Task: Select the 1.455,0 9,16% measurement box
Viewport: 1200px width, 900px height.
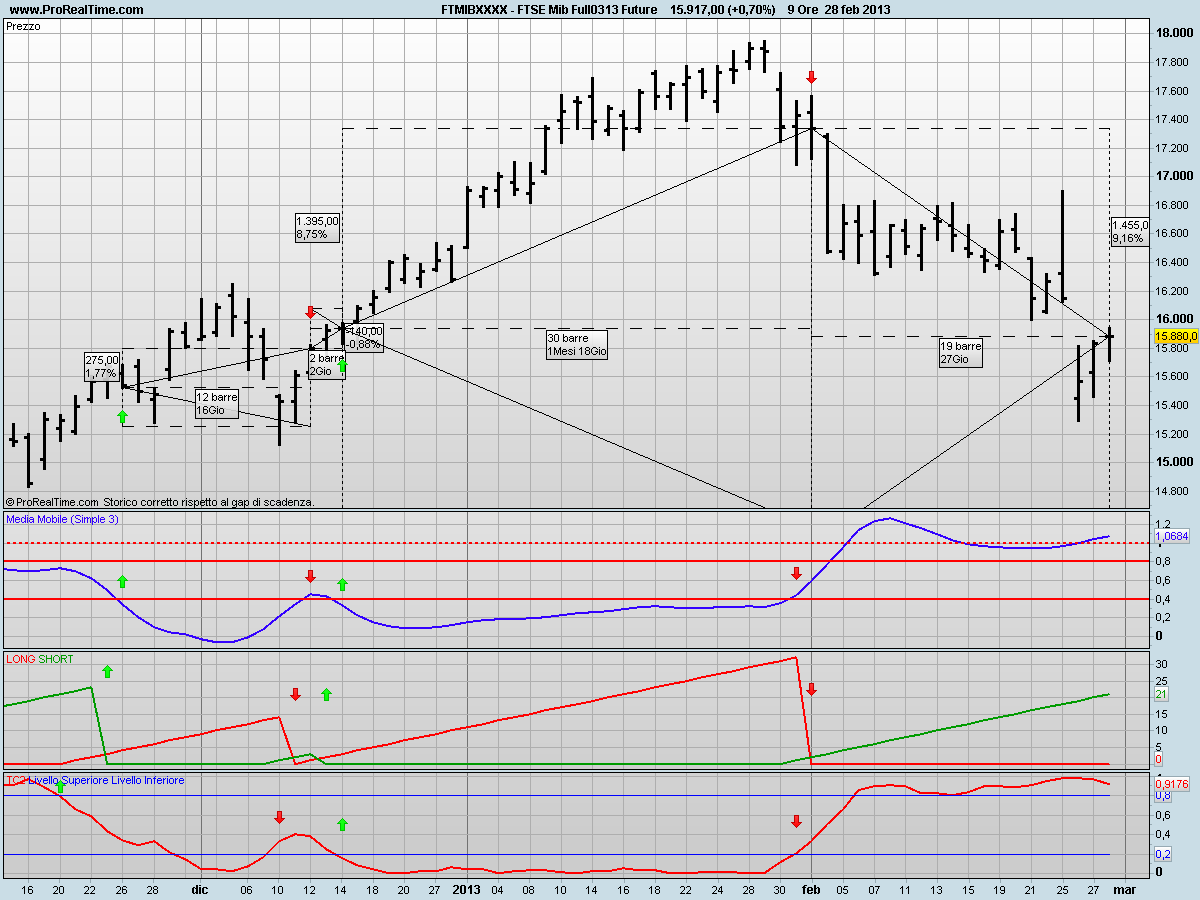Action: 1130,232
